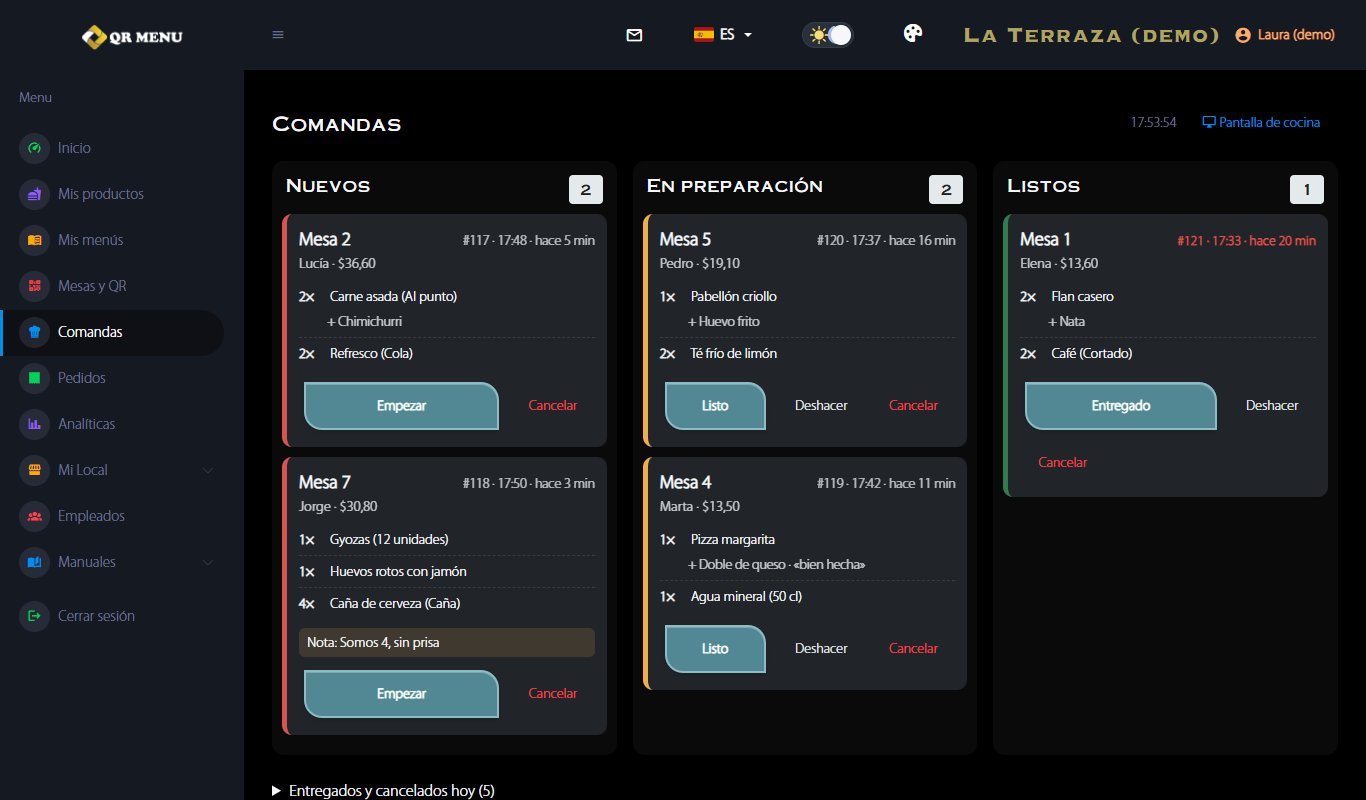The width and height of the screenshot is (1366, 800).
Task: Open Mesas y QR menu item
Action: [92, 286]
